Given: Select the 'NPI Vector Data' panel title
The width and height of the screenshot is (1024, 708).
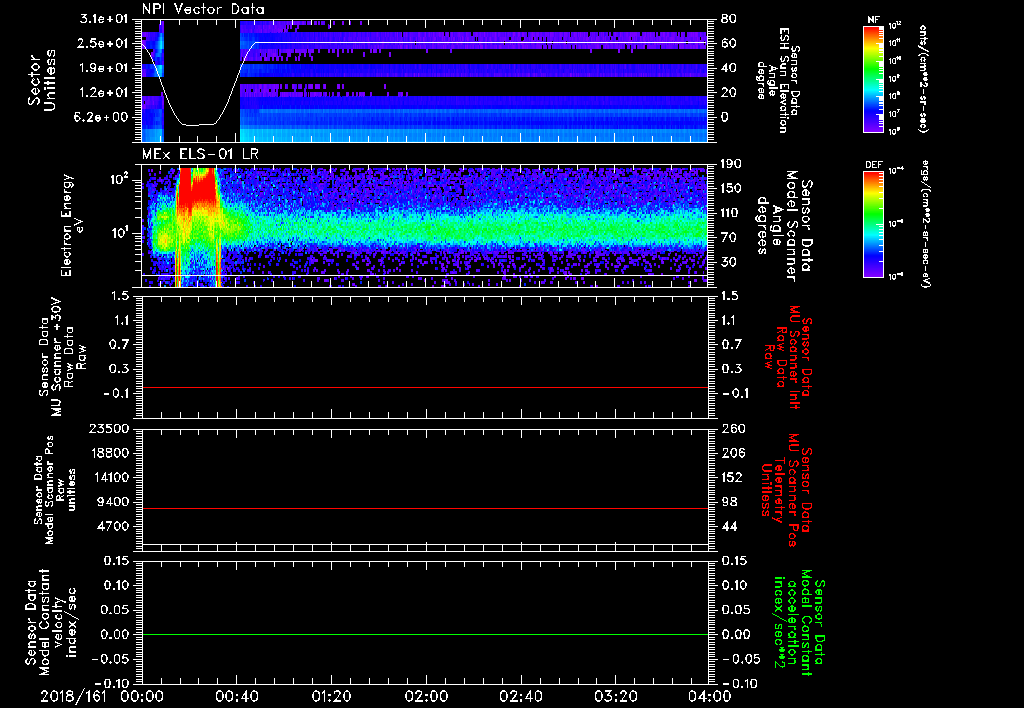Looking at the screenshot, I should [203, 9].
